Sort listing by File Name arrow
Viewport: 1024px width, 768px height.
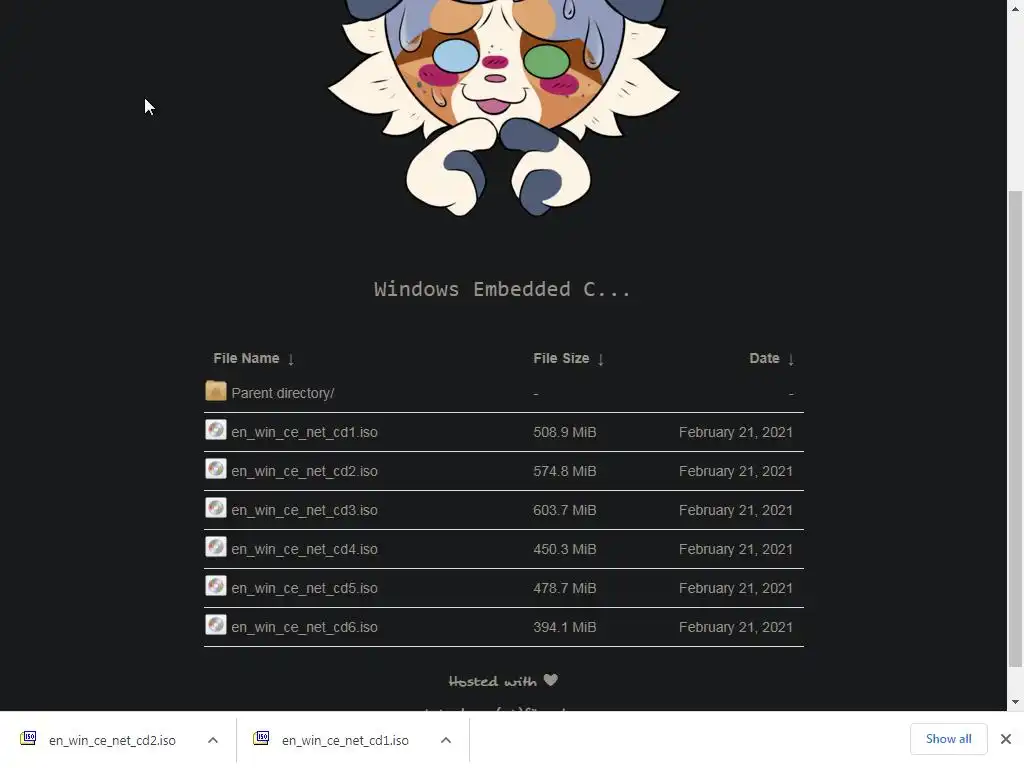click(291, 359)
